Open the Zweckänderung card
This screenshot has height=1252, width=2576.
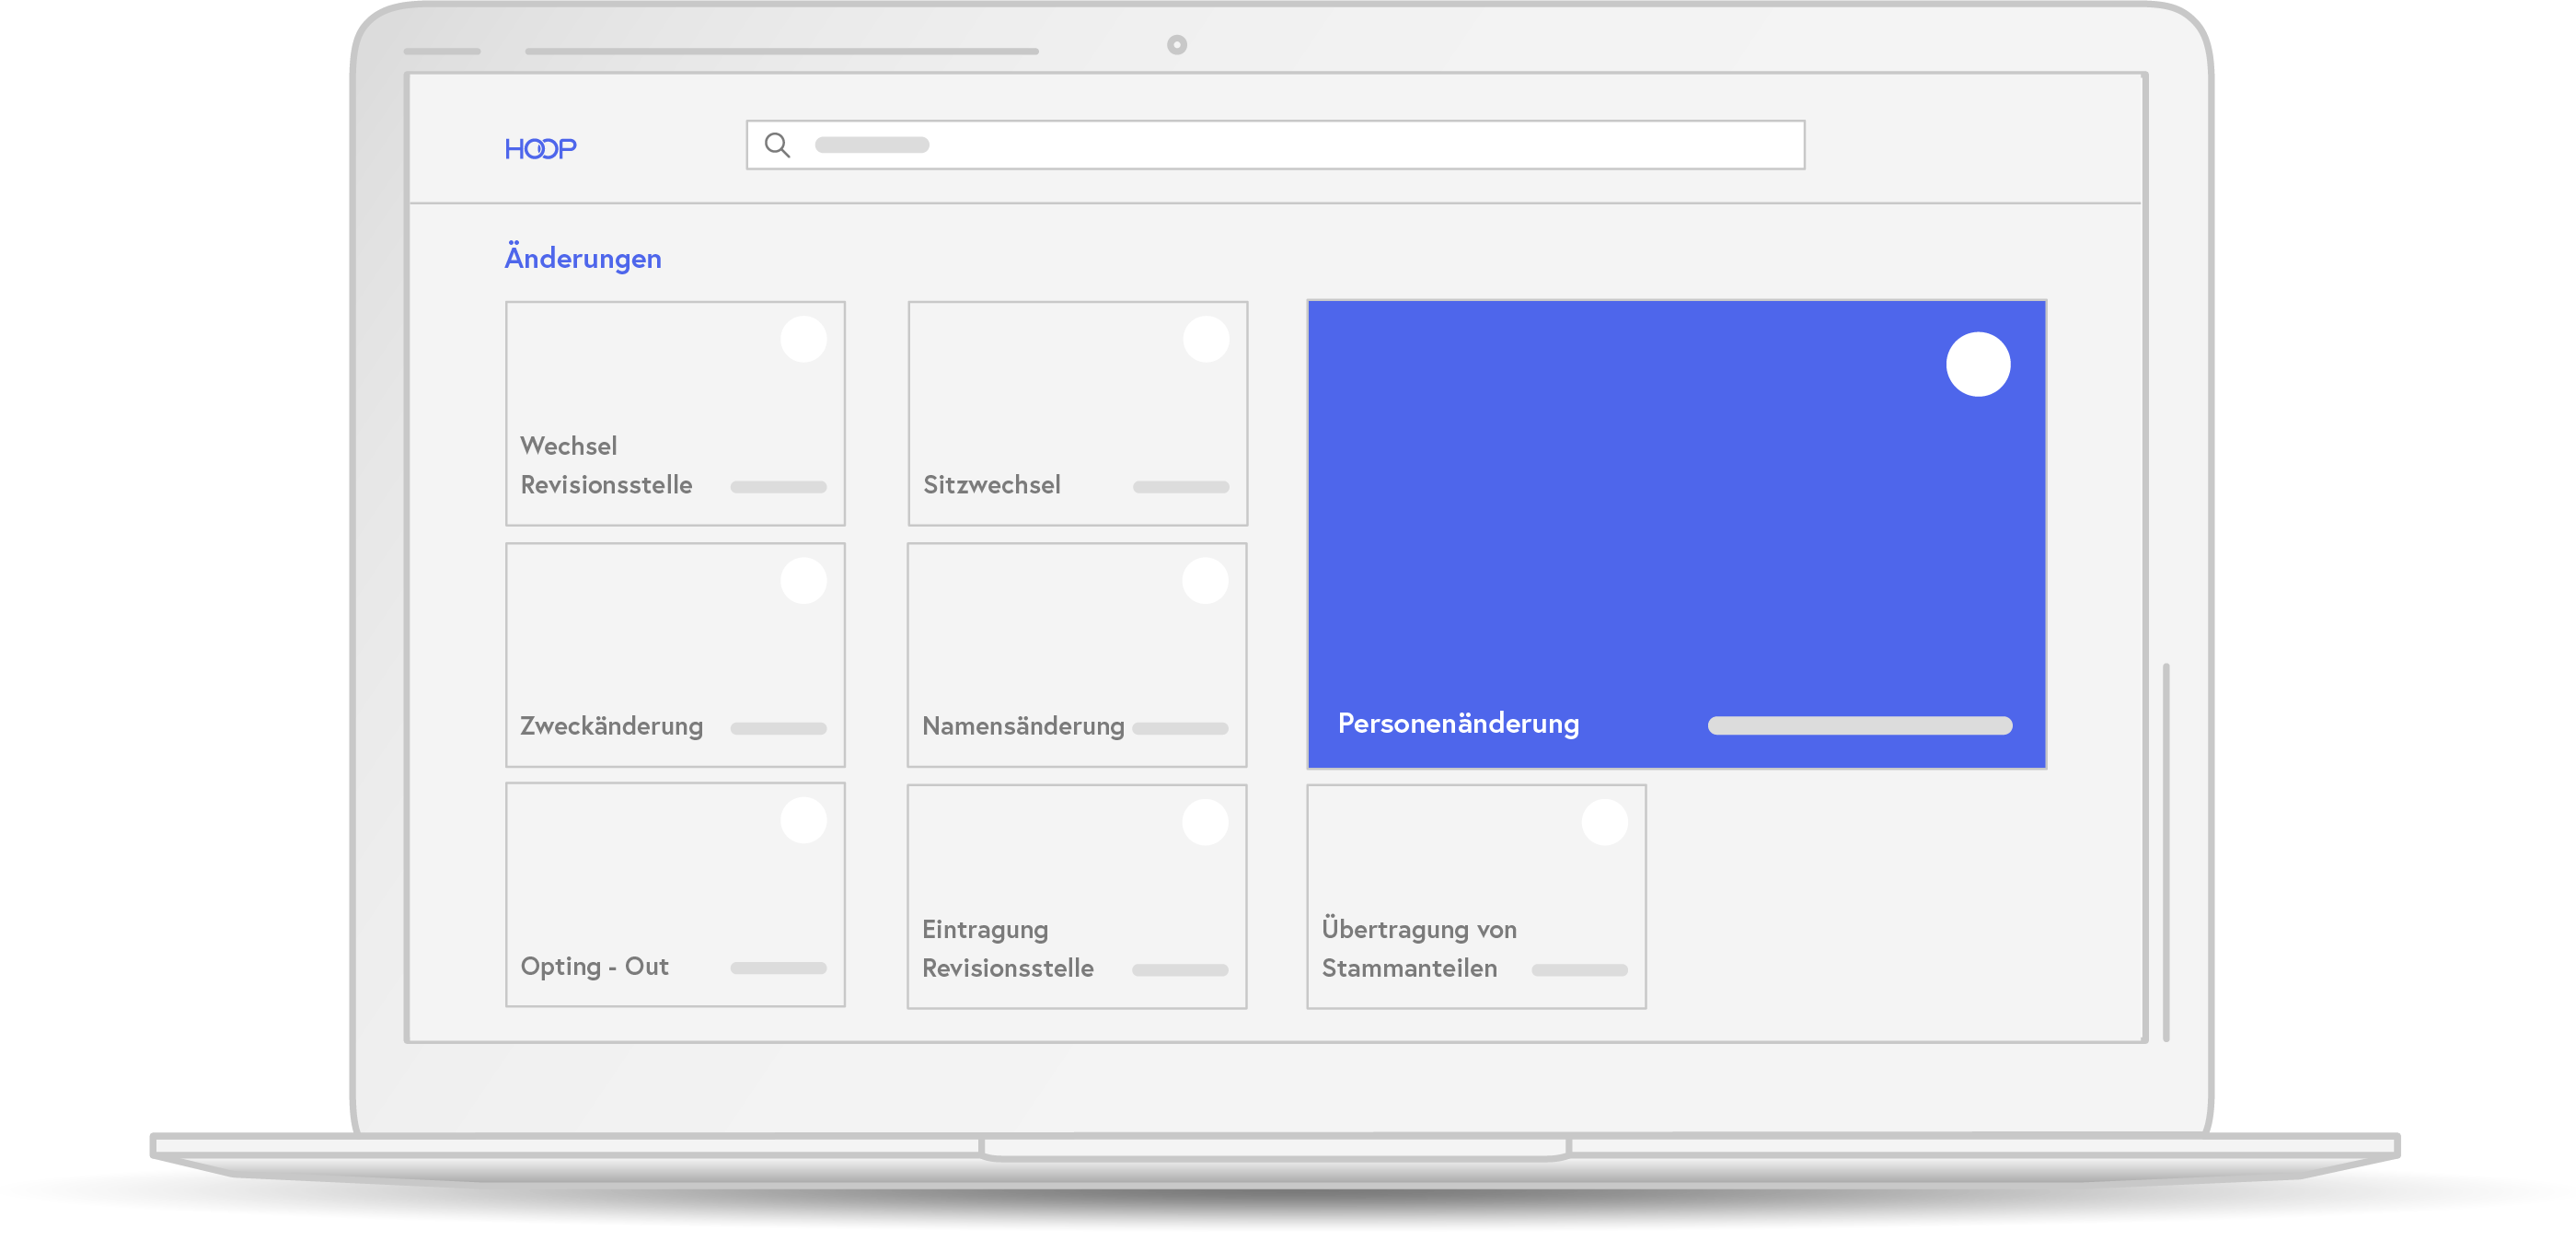675,655
